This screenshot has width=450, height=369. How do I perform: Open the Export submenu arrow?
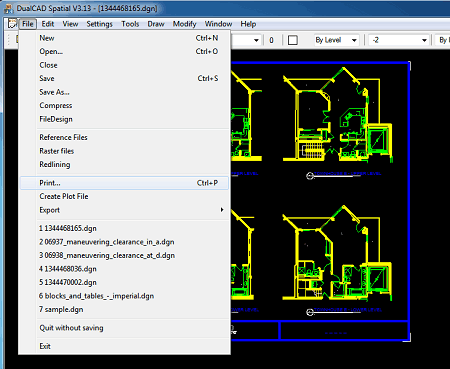[x=222, y=210]
